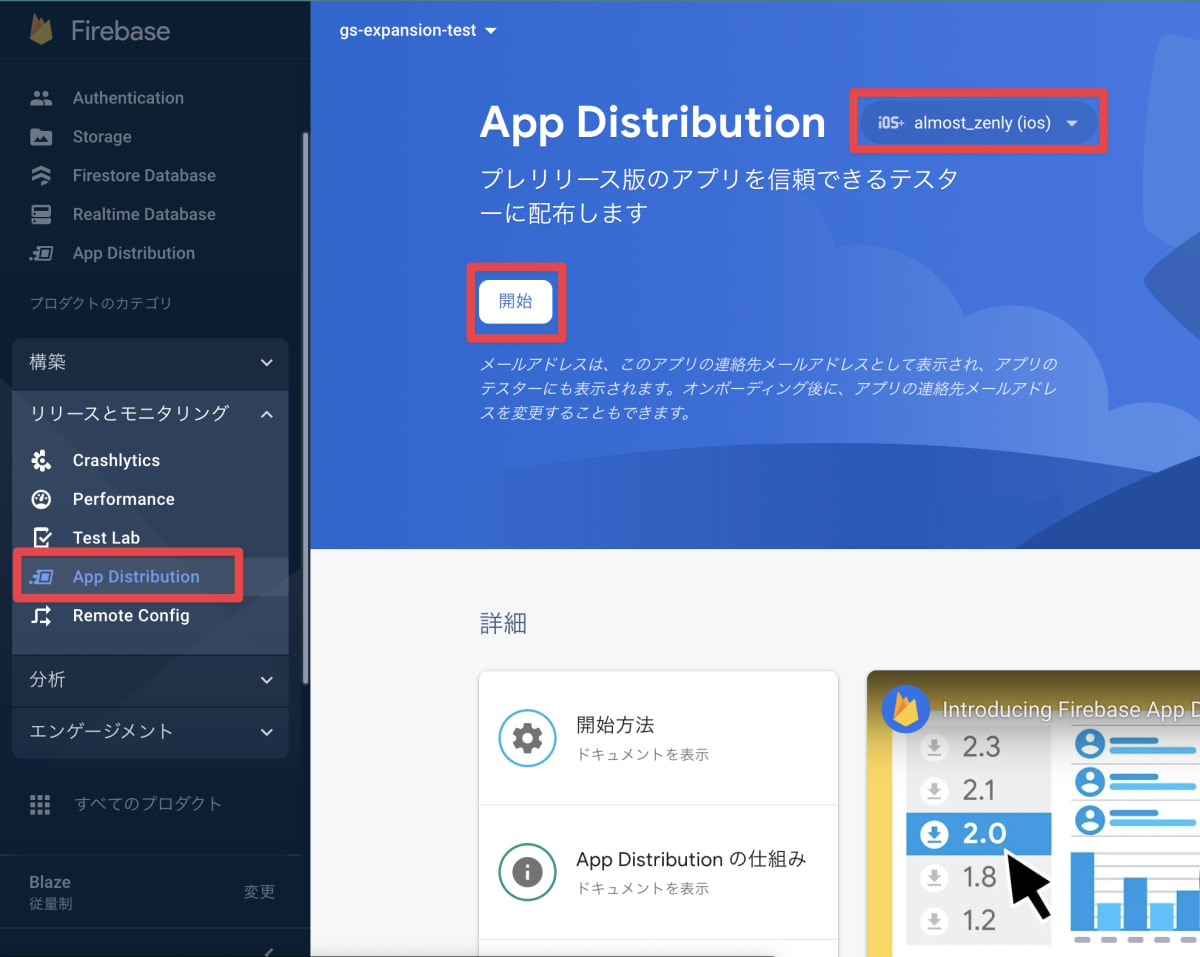
Task: Click the Test Lab icon
Action: click(40, 537)
